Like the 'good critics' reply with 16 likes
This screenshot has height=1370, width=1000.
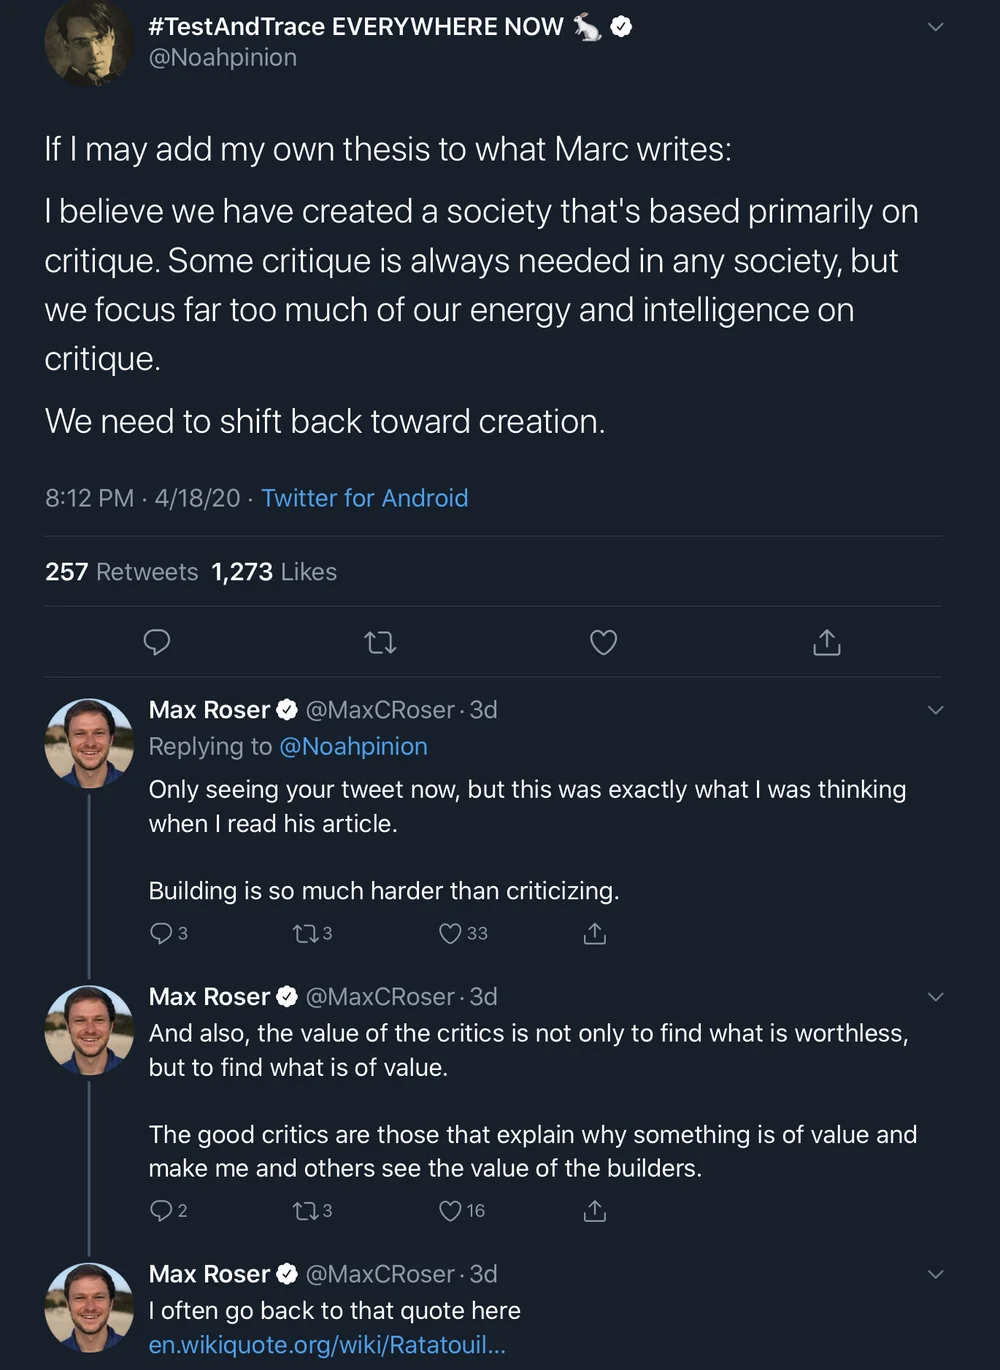click(x=451, y=1211)
